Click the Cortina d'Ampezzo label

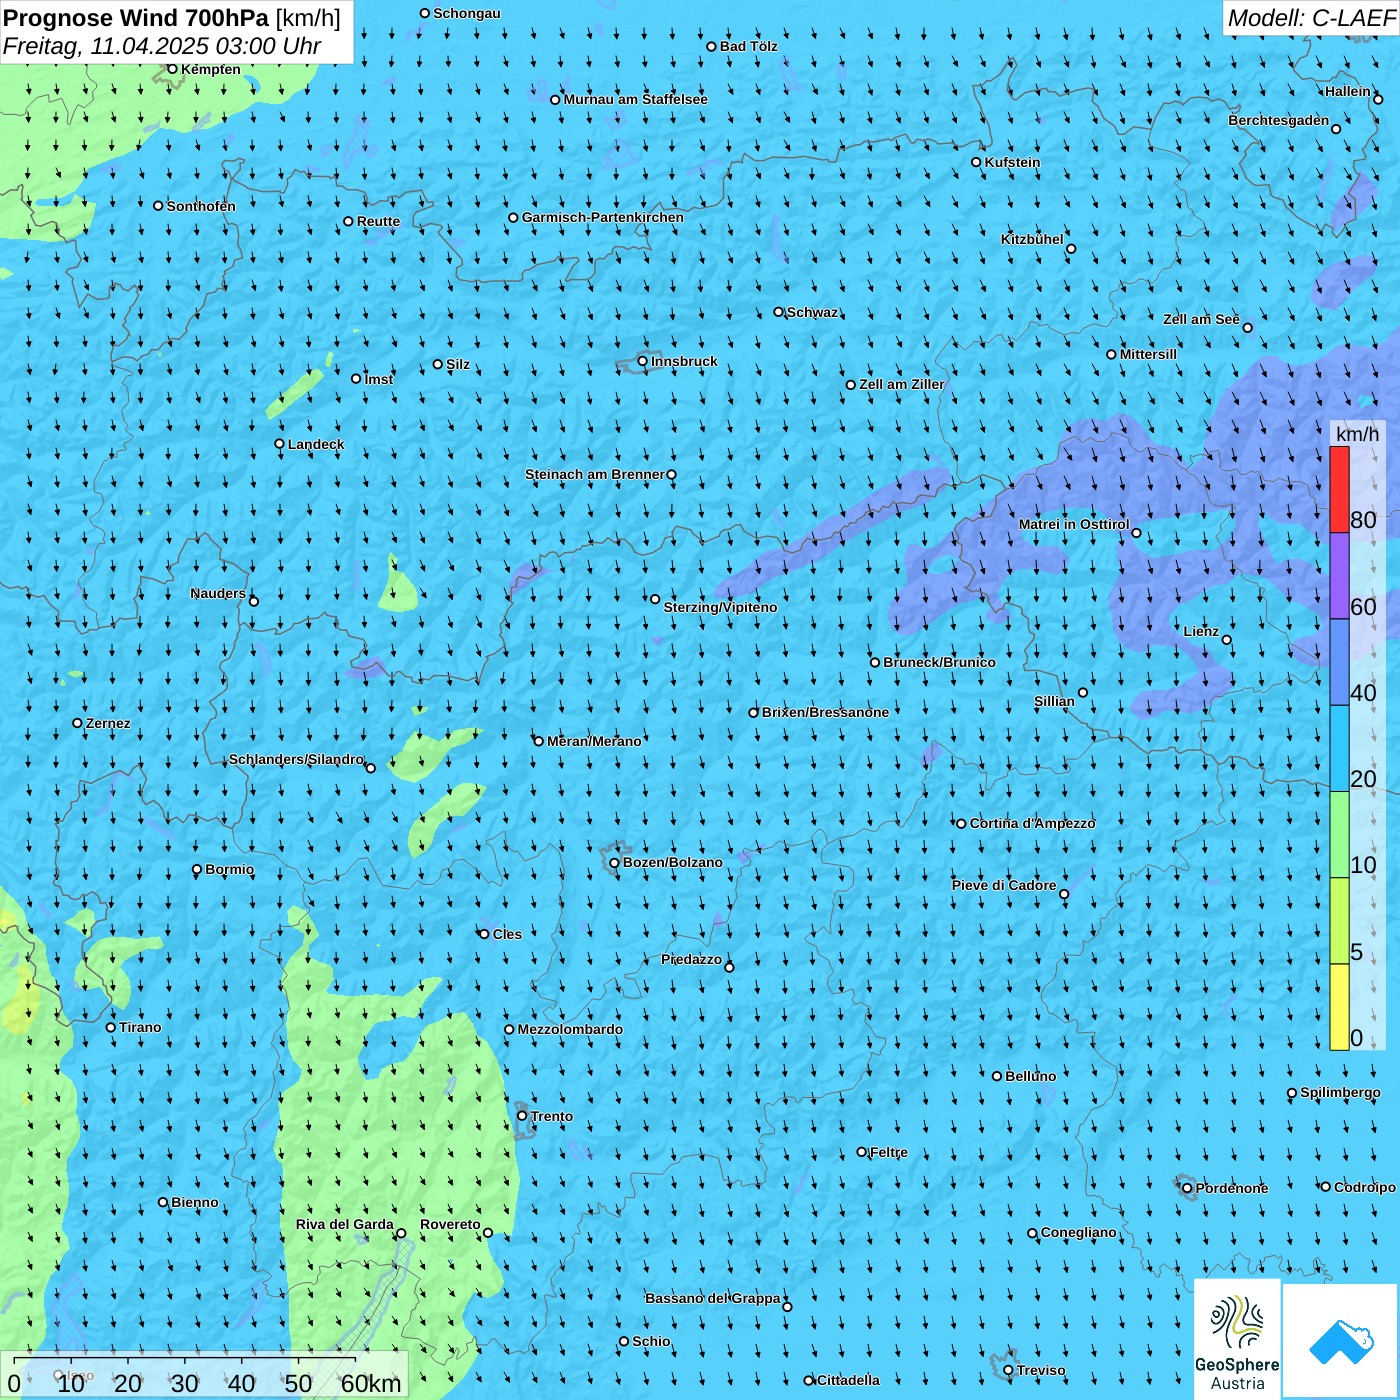1032,823
